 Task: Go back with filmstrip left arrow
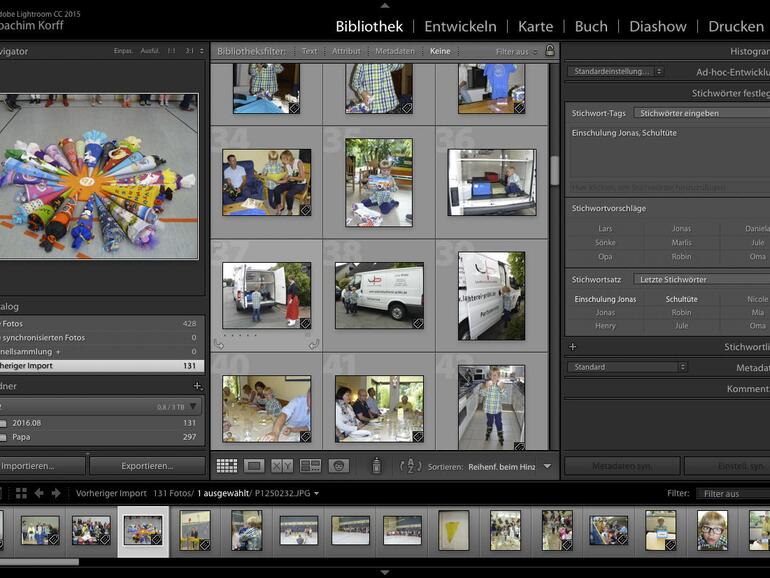point(39,493)
